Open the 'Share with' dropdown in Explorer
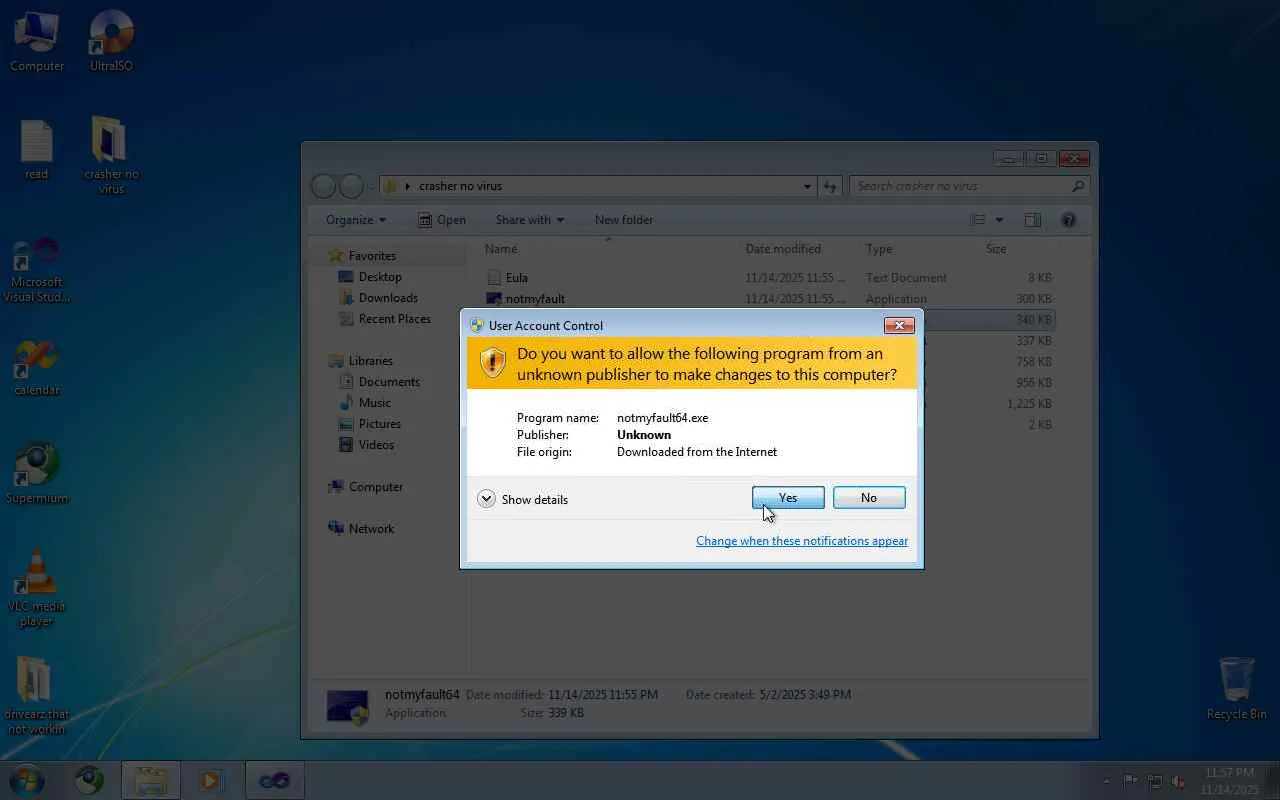Screen dimensions: 1280x800 click(530, 220)
